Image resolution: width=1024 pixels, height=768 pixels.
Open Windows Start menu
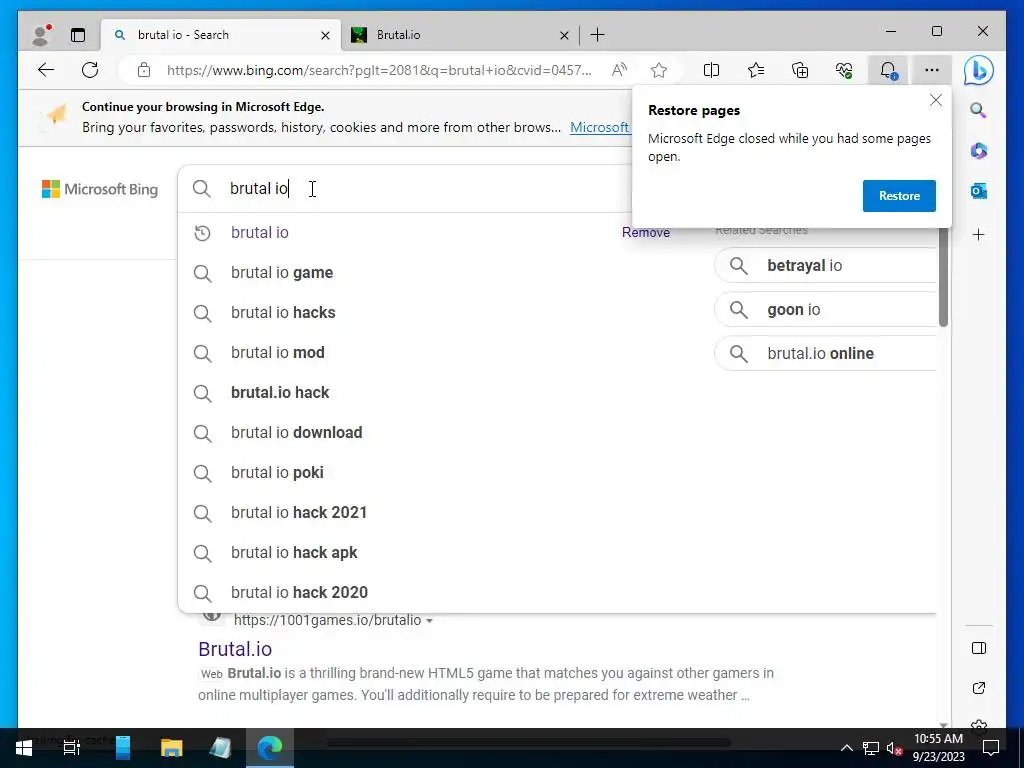24,748
